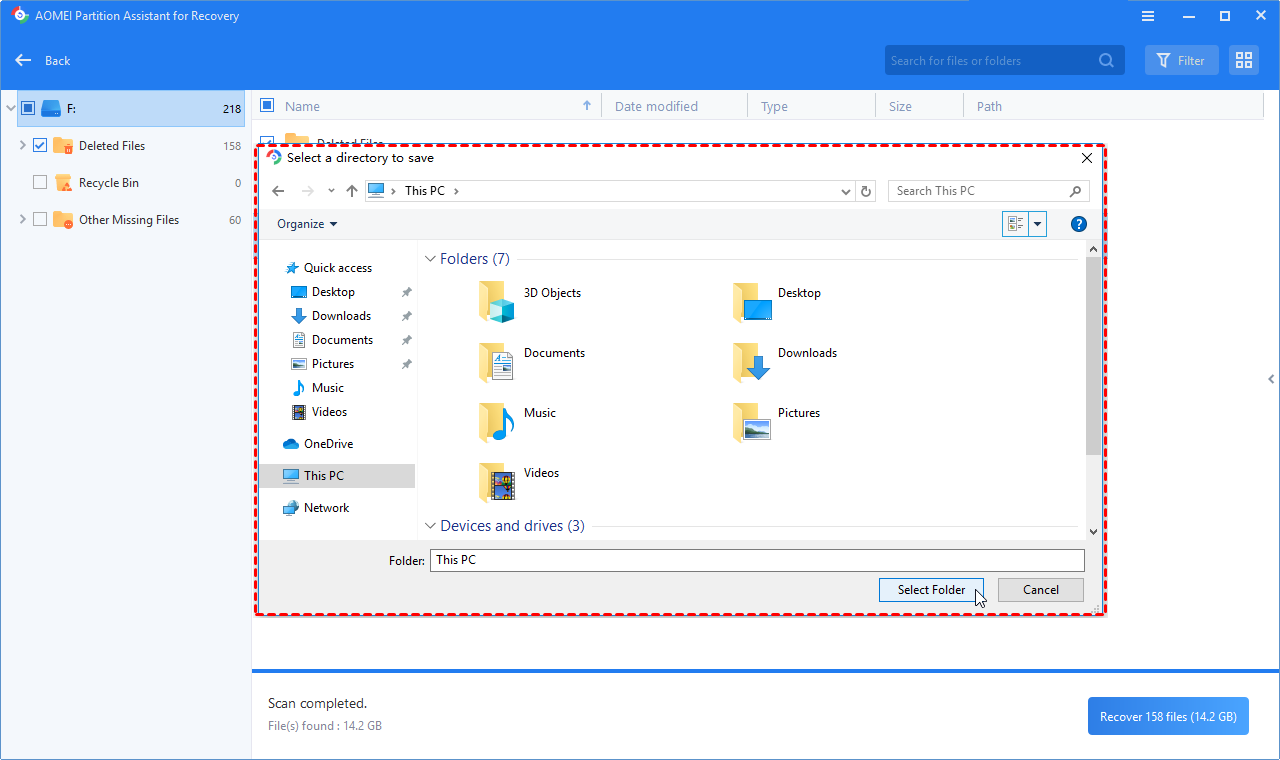Collapse the Folders (7) section
The height and width of the screenshot is (760, 1280).
[x=430, y=258]
